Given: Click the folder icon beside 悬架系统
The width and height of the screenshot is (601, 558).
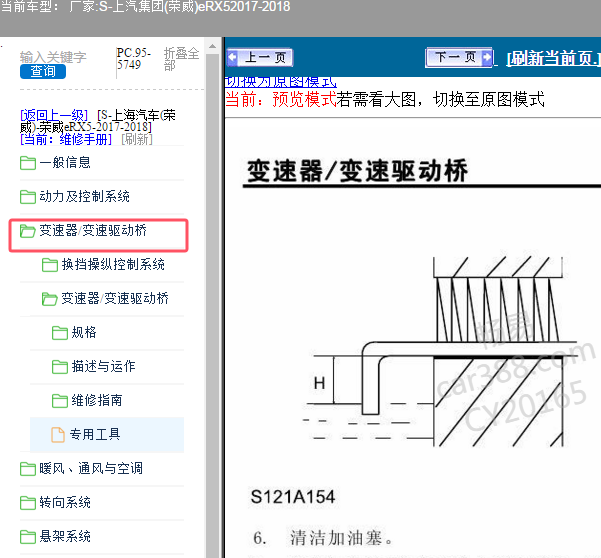Looking at the screenshot, I should pyautogui.click(x=28, y=537).
